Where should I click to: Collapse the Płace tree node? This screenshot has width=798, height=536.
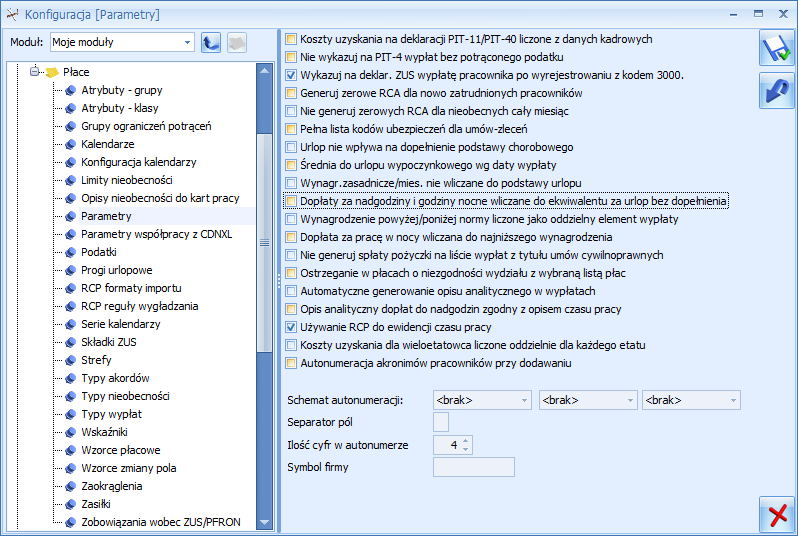pyautogui.click(x=34, y=72)
